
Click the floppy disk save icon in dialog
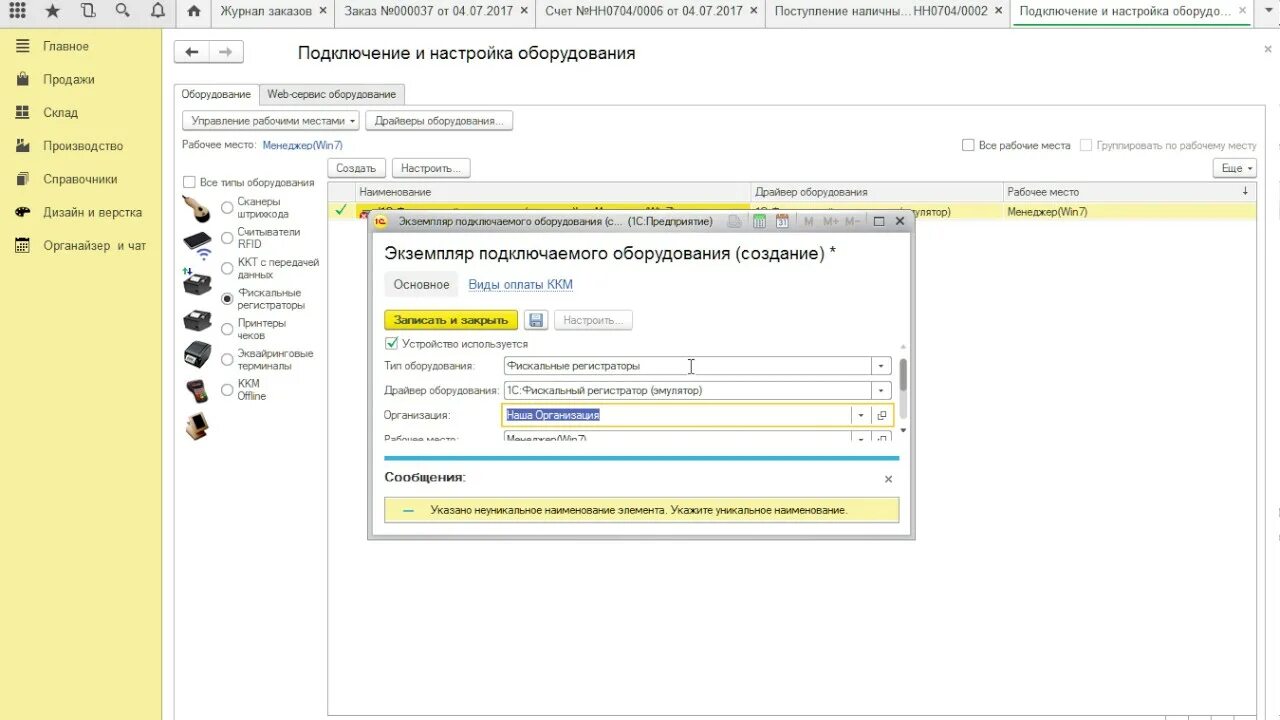click(536, 320)
